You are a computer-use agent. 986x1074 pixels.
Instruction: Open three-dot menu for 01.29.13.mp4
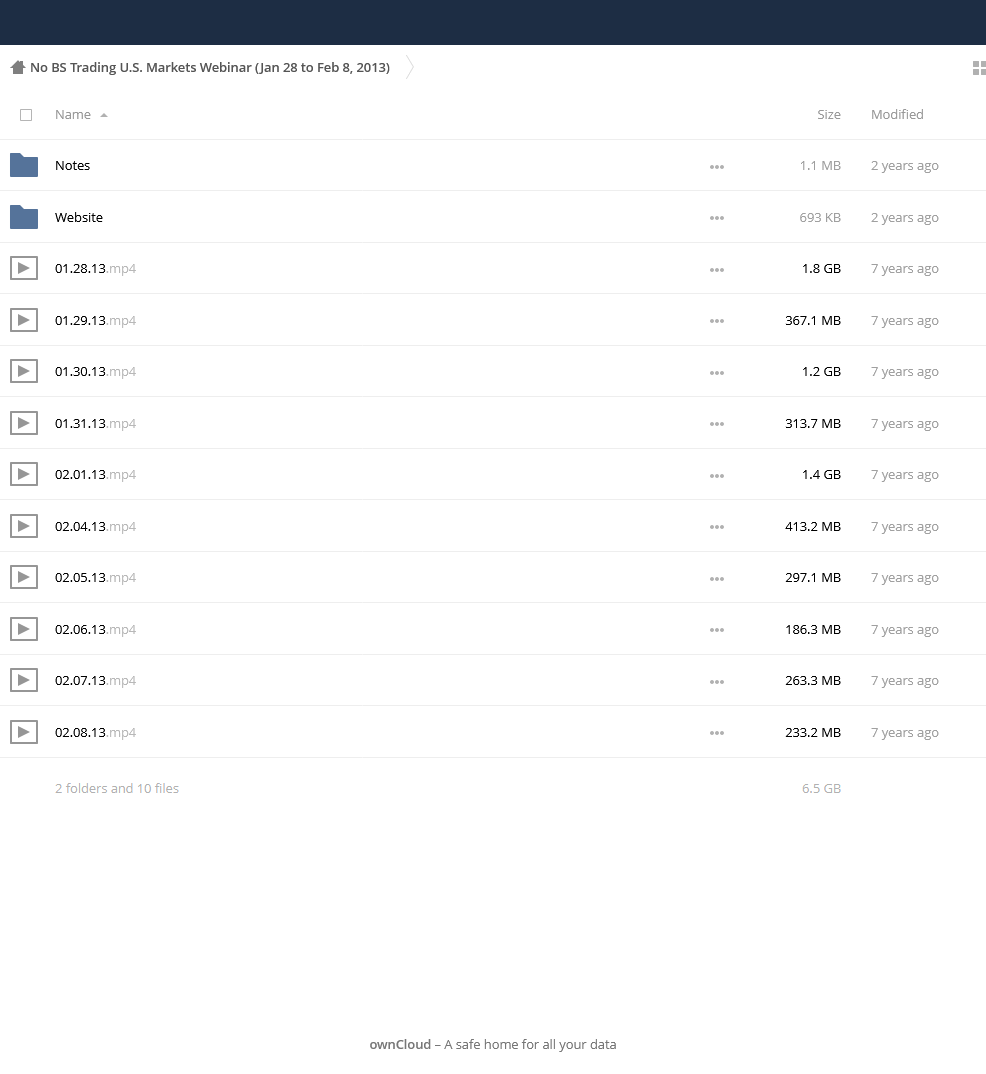coord(717,321)
